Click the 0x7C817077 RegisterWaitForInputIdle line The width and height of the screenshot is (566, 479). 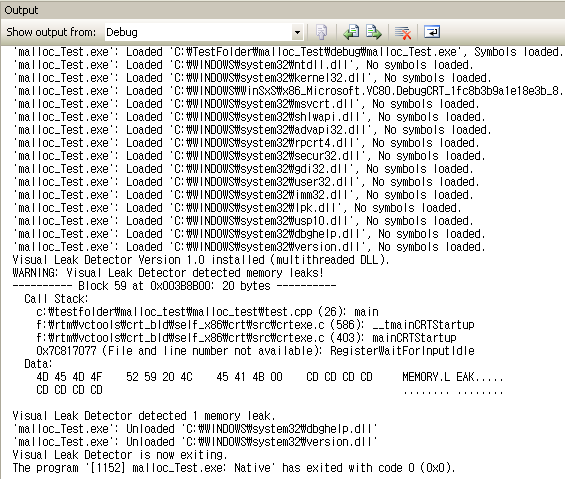255,351
